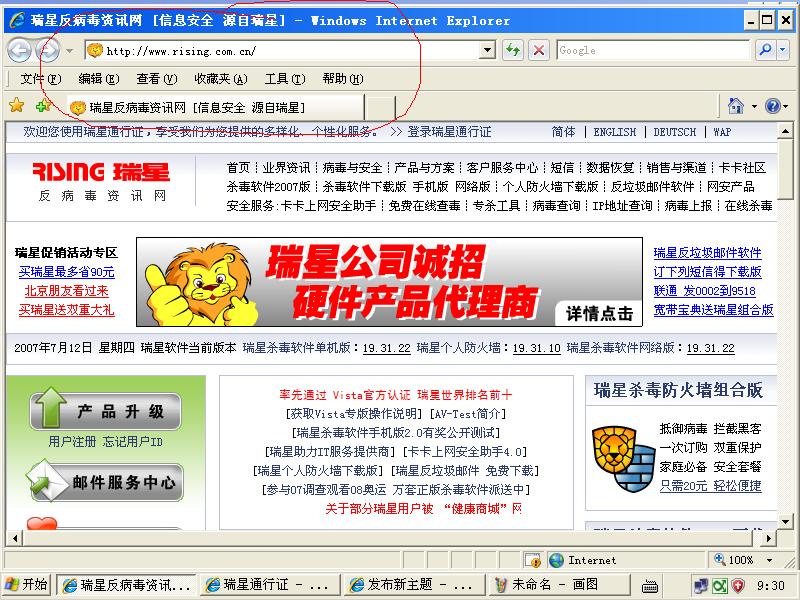The image size is (800, 600).
Task: Click the Home page icon
Action: [735, 106]
